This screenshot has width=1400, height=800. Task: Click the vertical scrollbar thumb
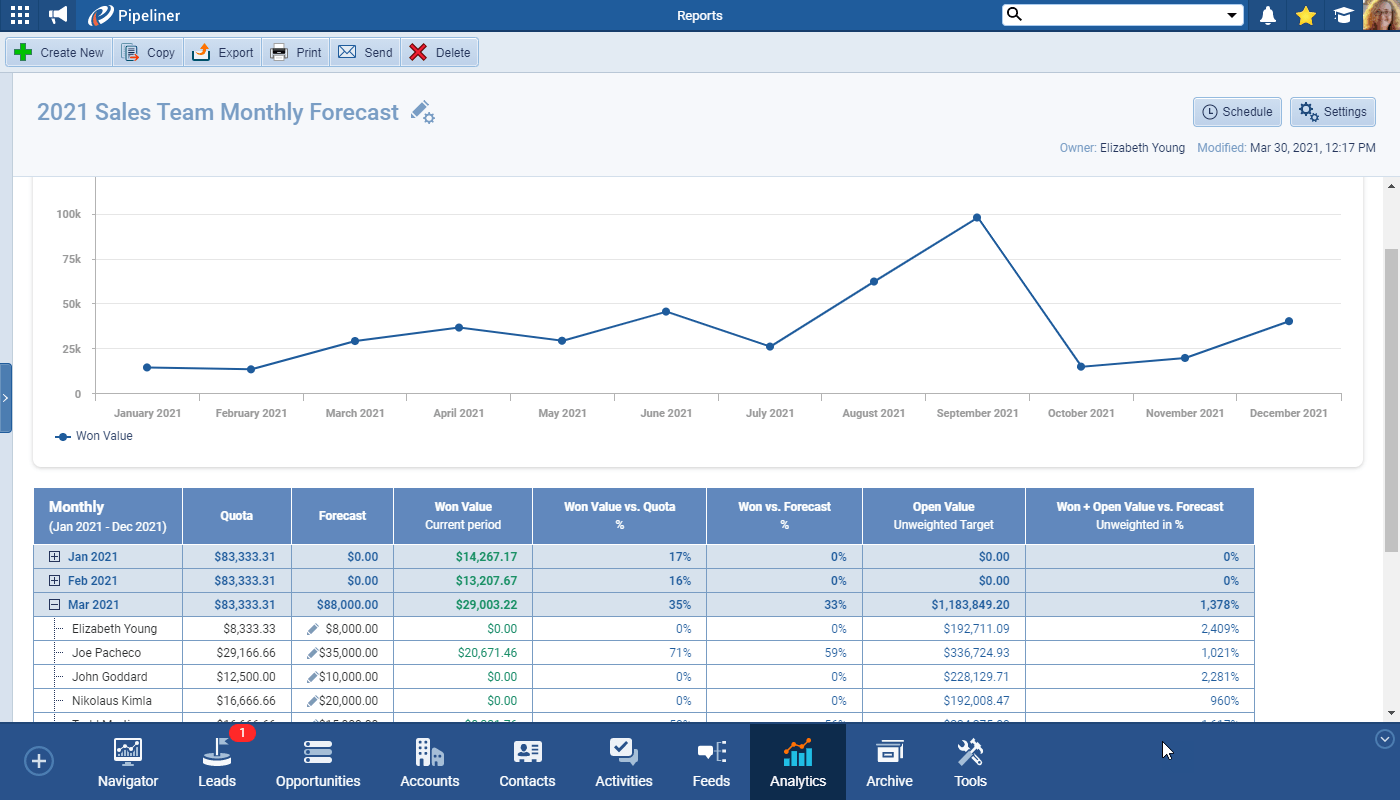click(1391, 400)
